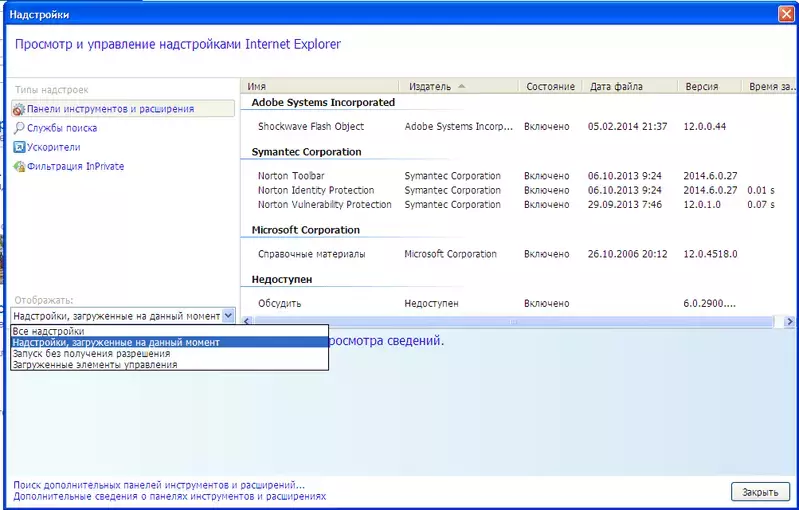Image resolution: width=799 pixels, height=510 pixels.
Task: Select Справочные материалы add-on row
Action: [311, 254]
